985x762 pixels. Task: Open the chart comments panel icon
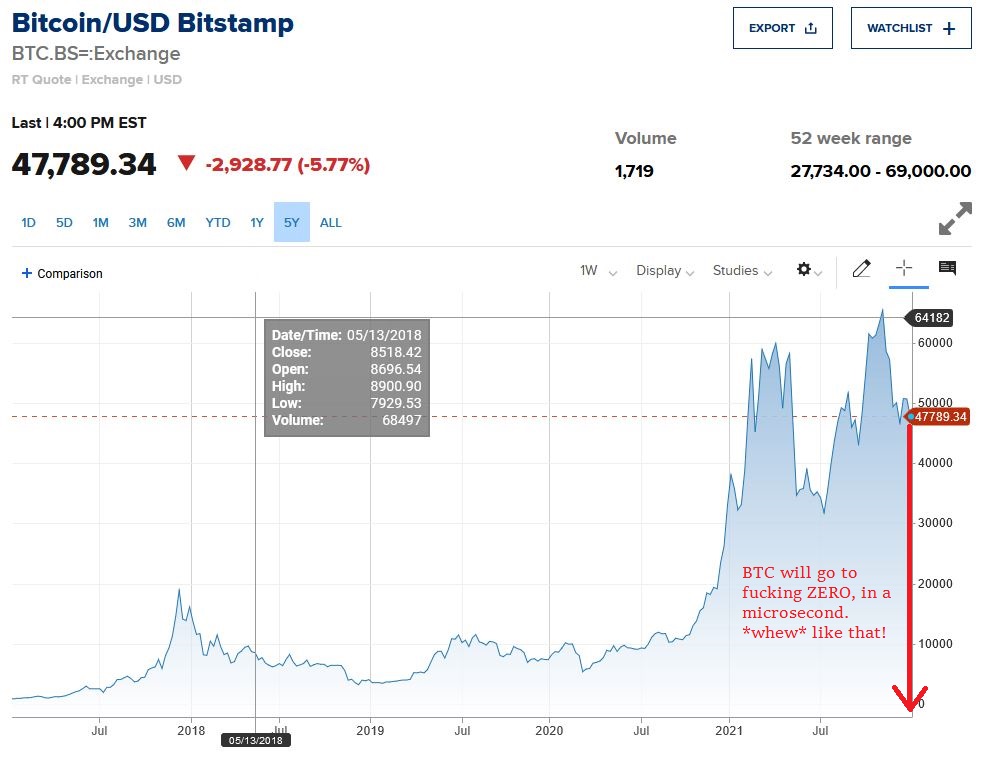pos(946,268)
